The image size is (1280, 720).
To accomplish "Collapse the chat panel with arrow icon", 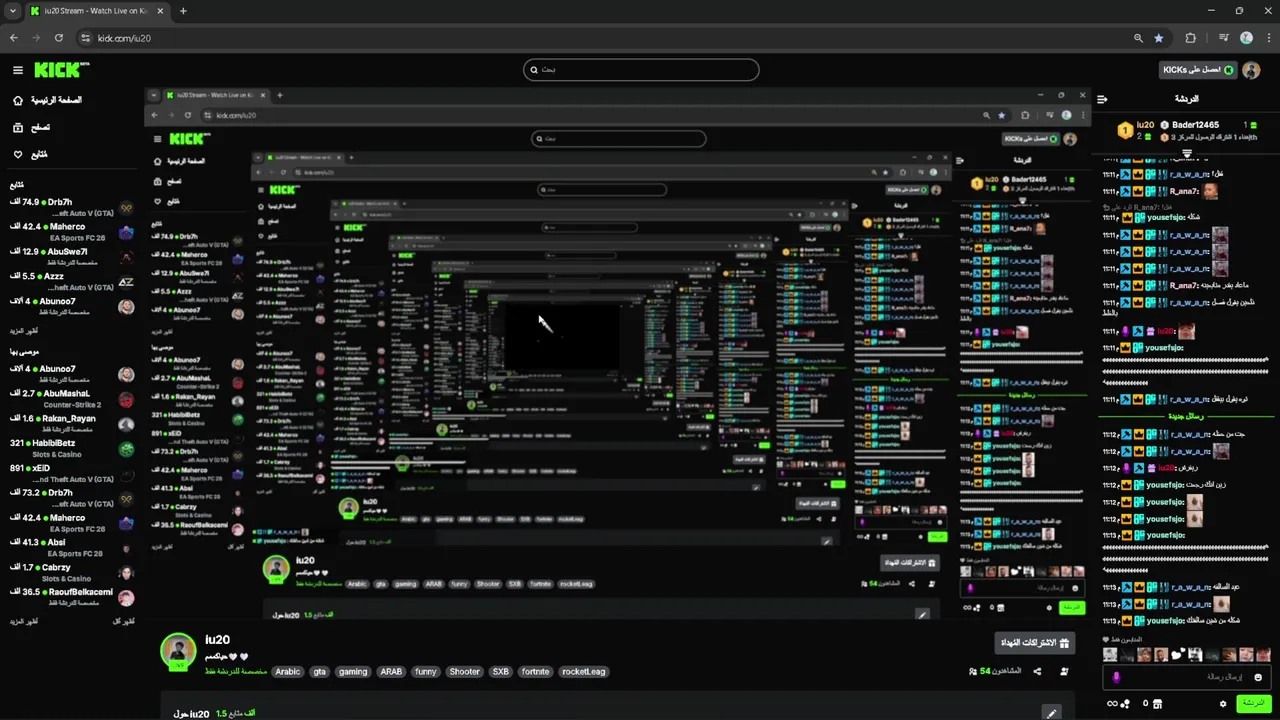I will (1102, 99).
